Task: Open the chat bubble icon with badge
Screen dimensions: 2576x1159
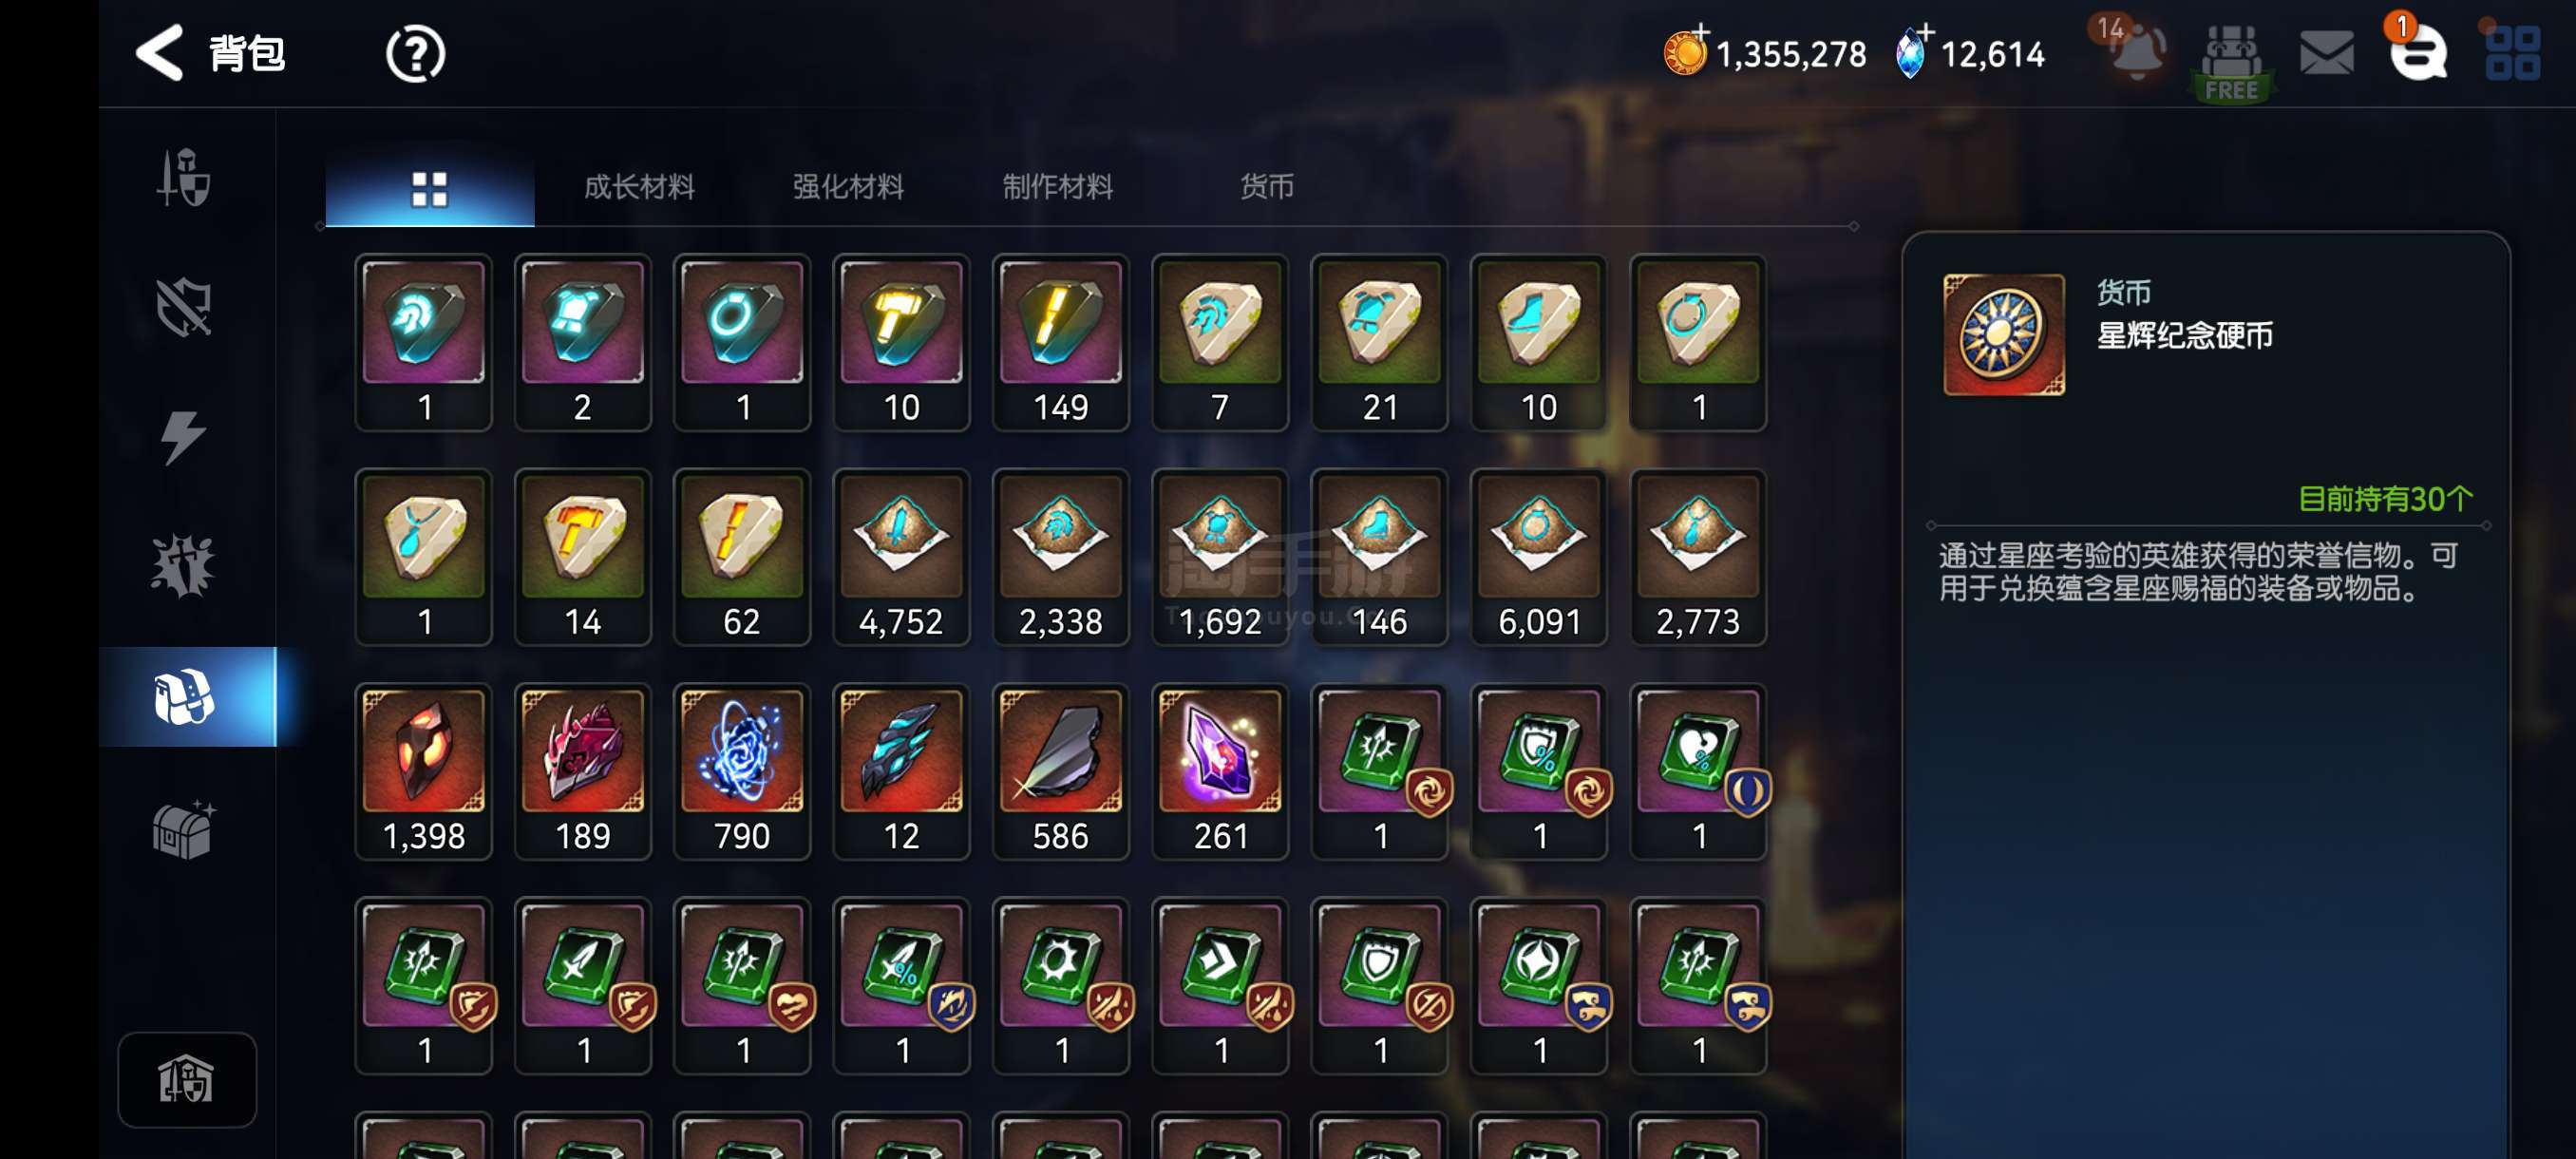Action: (2416, 50)
